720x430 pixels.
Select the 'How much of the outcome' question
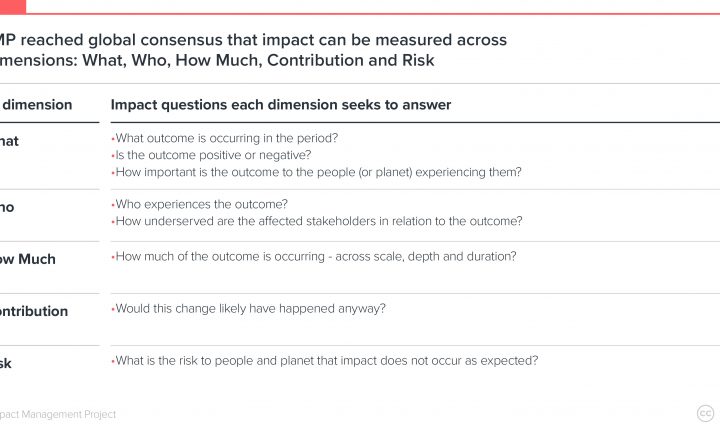coord(314,256)
